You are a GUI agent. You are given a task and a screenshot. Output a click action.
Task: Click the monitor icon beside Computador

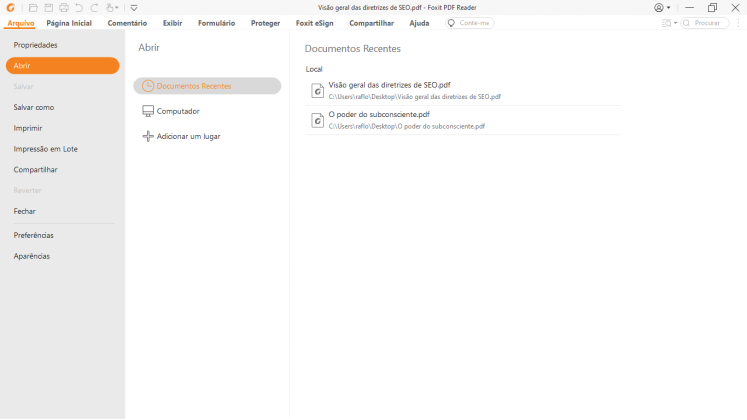point(148,111)
